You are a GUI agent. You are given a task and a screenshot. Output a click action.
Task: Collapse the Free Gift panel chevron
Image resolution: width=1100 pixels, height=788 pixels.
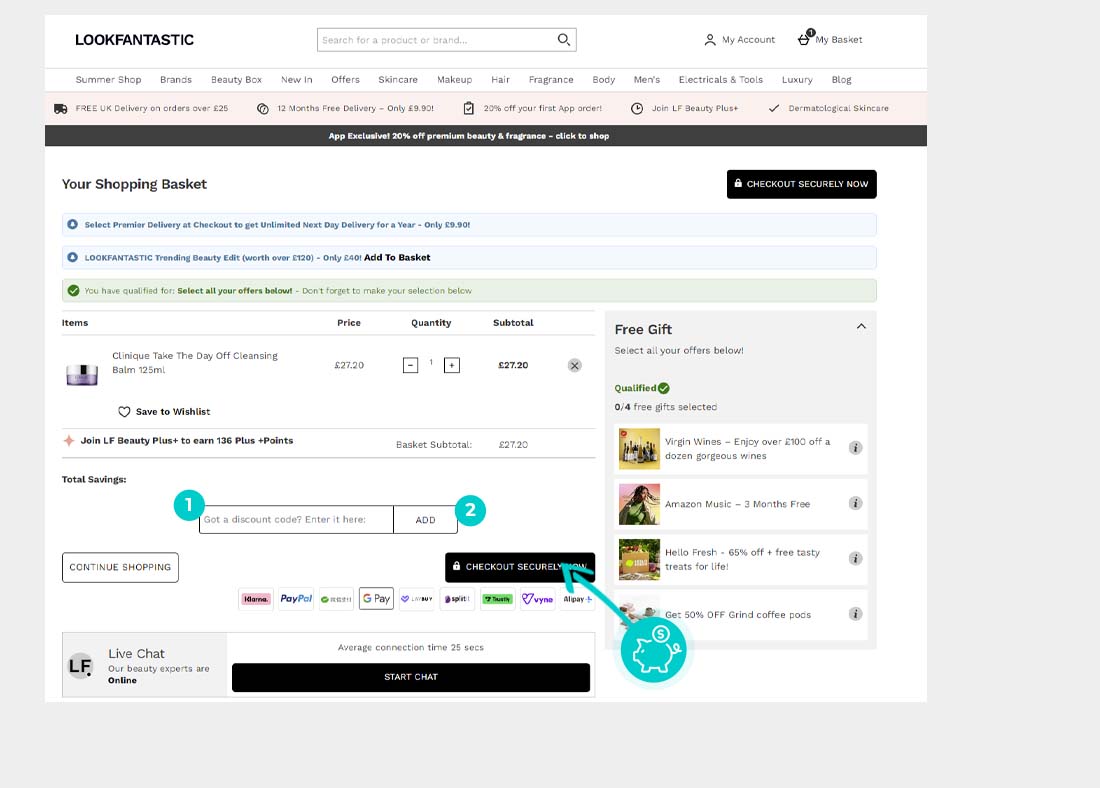(x=861, y=326)
